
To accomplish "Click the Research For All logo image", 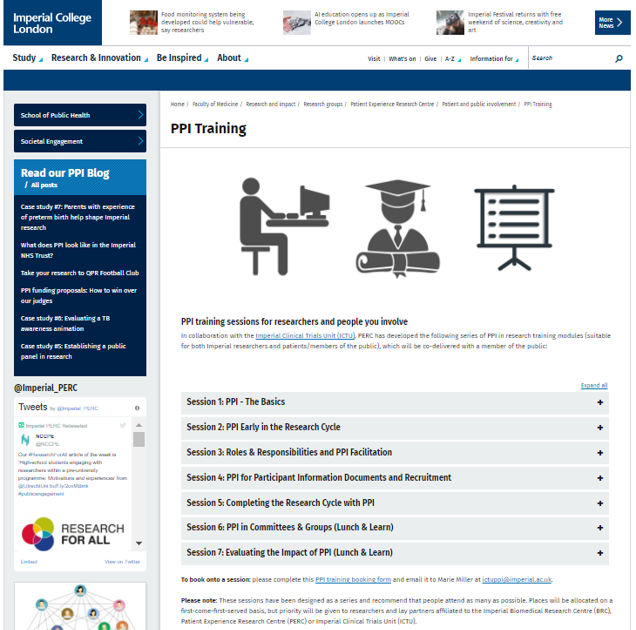I will coord(73,533).
